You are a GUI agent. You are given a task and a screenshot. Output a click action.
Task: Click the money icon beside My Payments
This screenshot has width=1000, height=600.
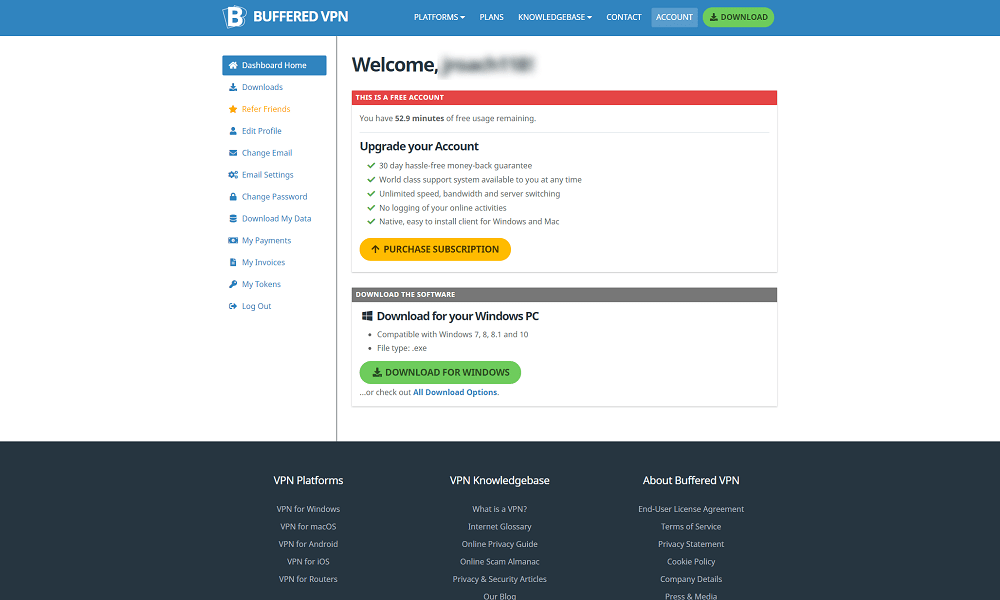233,240
